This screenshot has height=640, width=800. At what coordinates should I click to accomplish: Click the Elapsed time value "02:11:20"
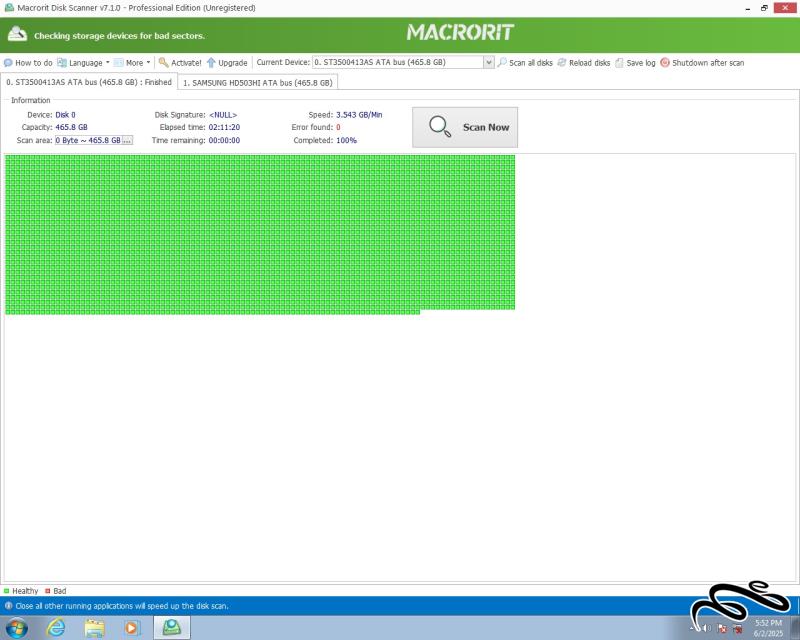(224, 127)
